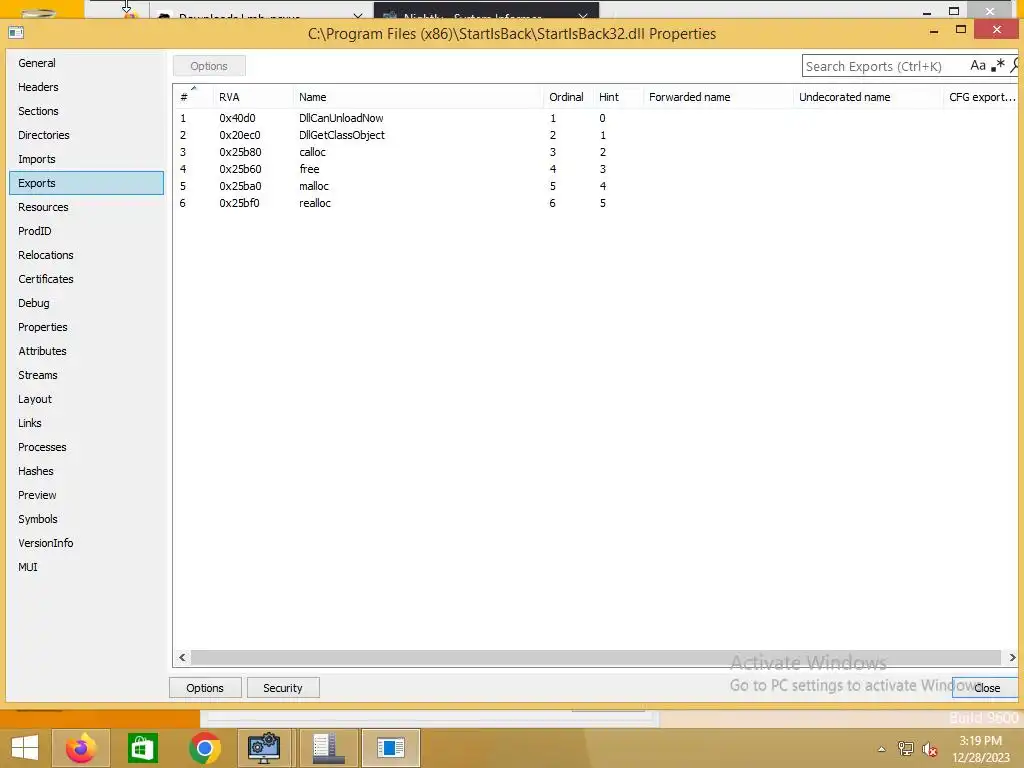1024x768 pixels.
Task: Select the DllCanUnloadNow export row
Action: tap(596, 118)
